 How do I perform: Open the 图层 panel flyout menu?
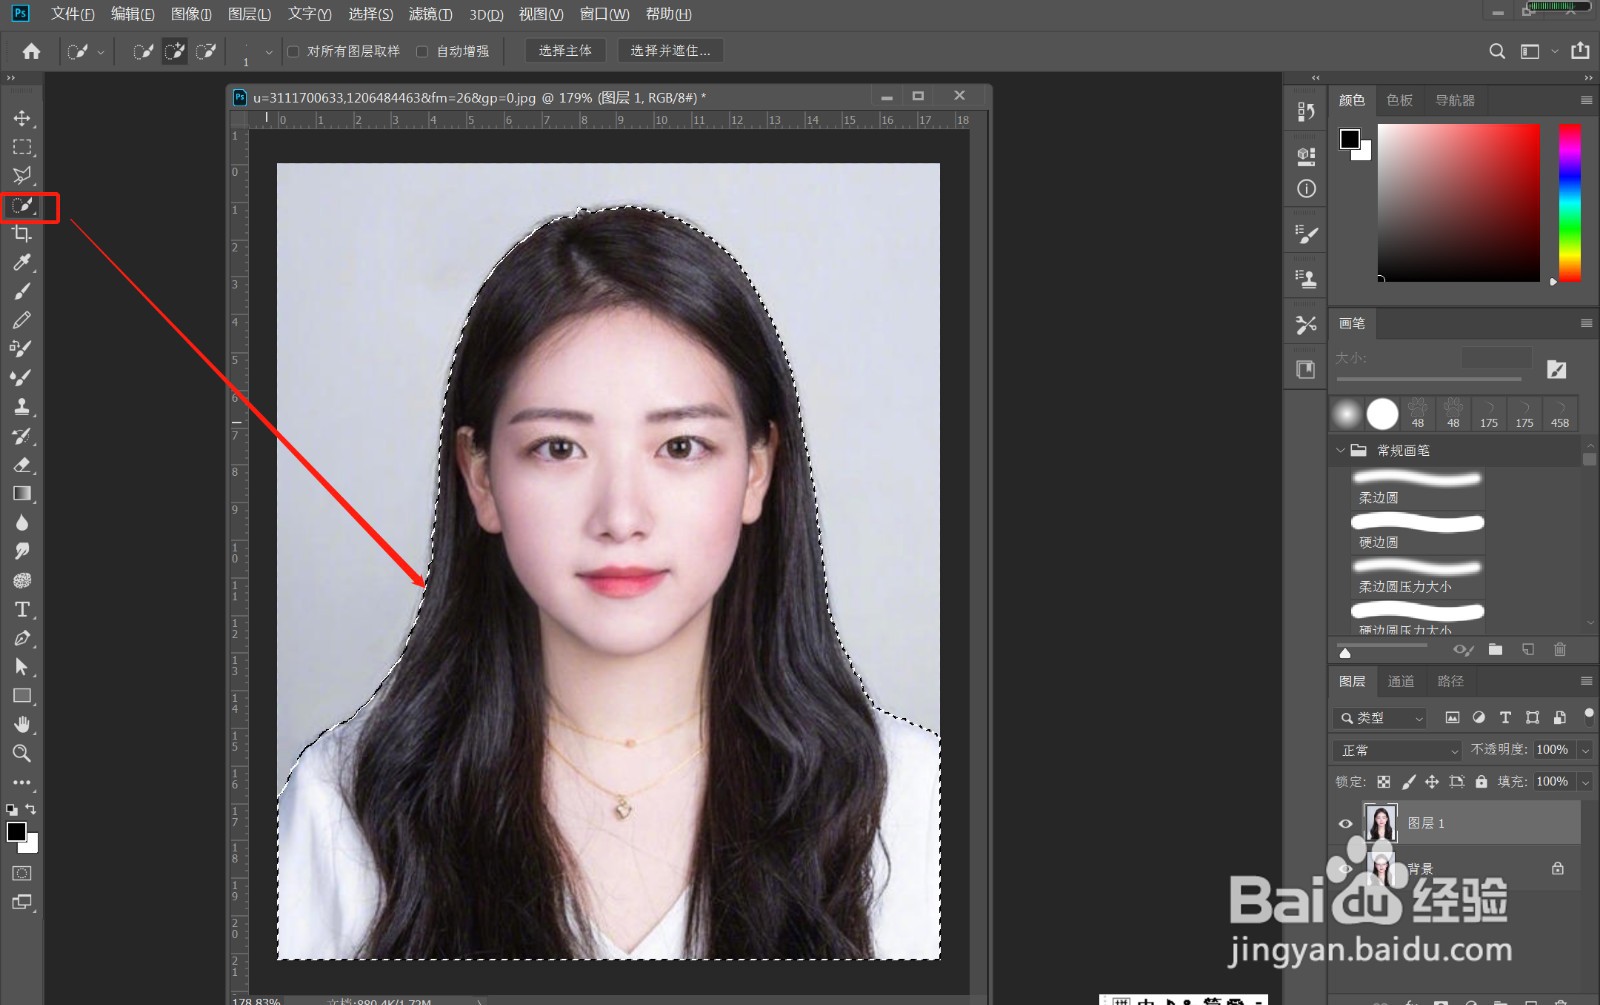1586,681
